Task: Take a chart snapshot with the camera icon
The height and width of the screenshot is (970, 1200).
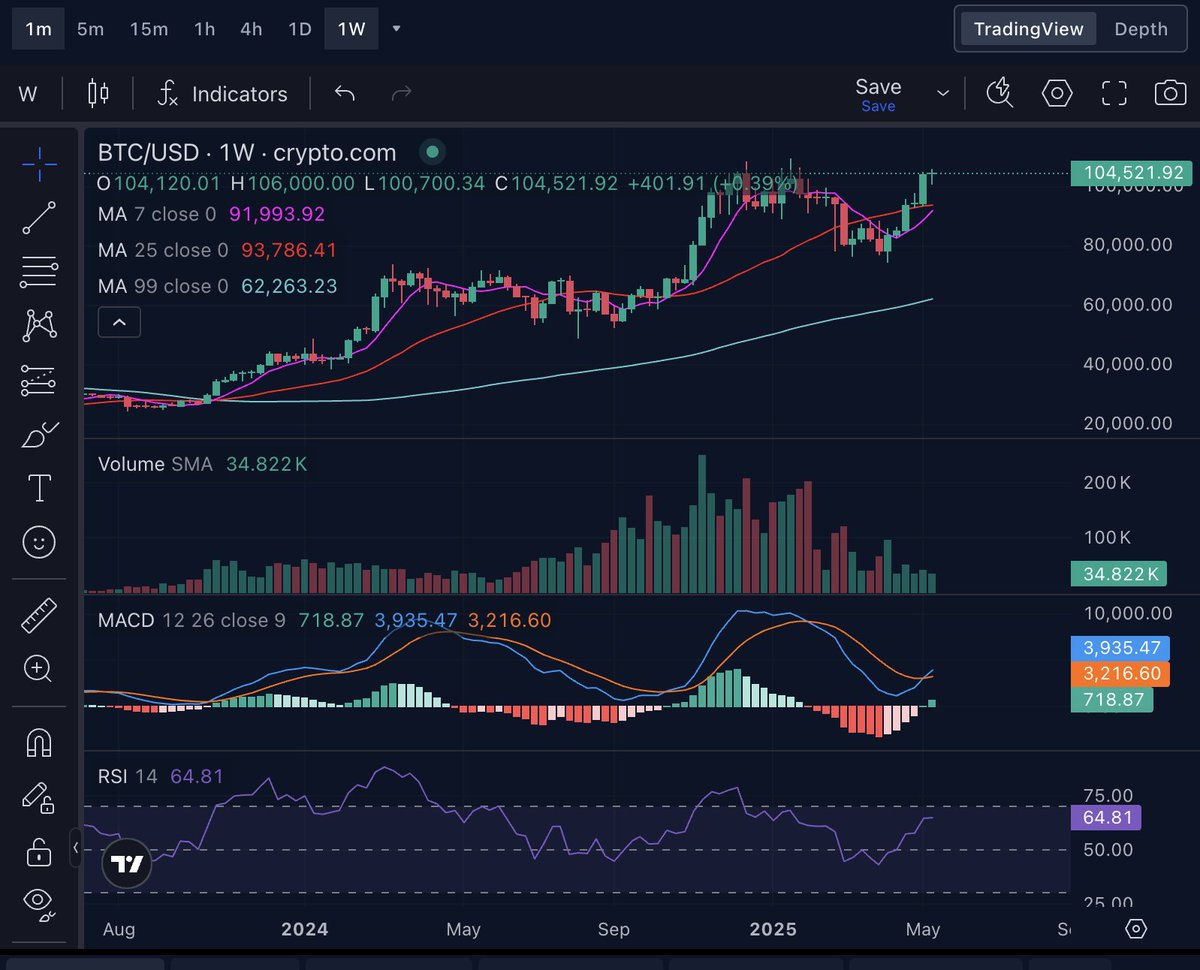Action: (1171, 93)
